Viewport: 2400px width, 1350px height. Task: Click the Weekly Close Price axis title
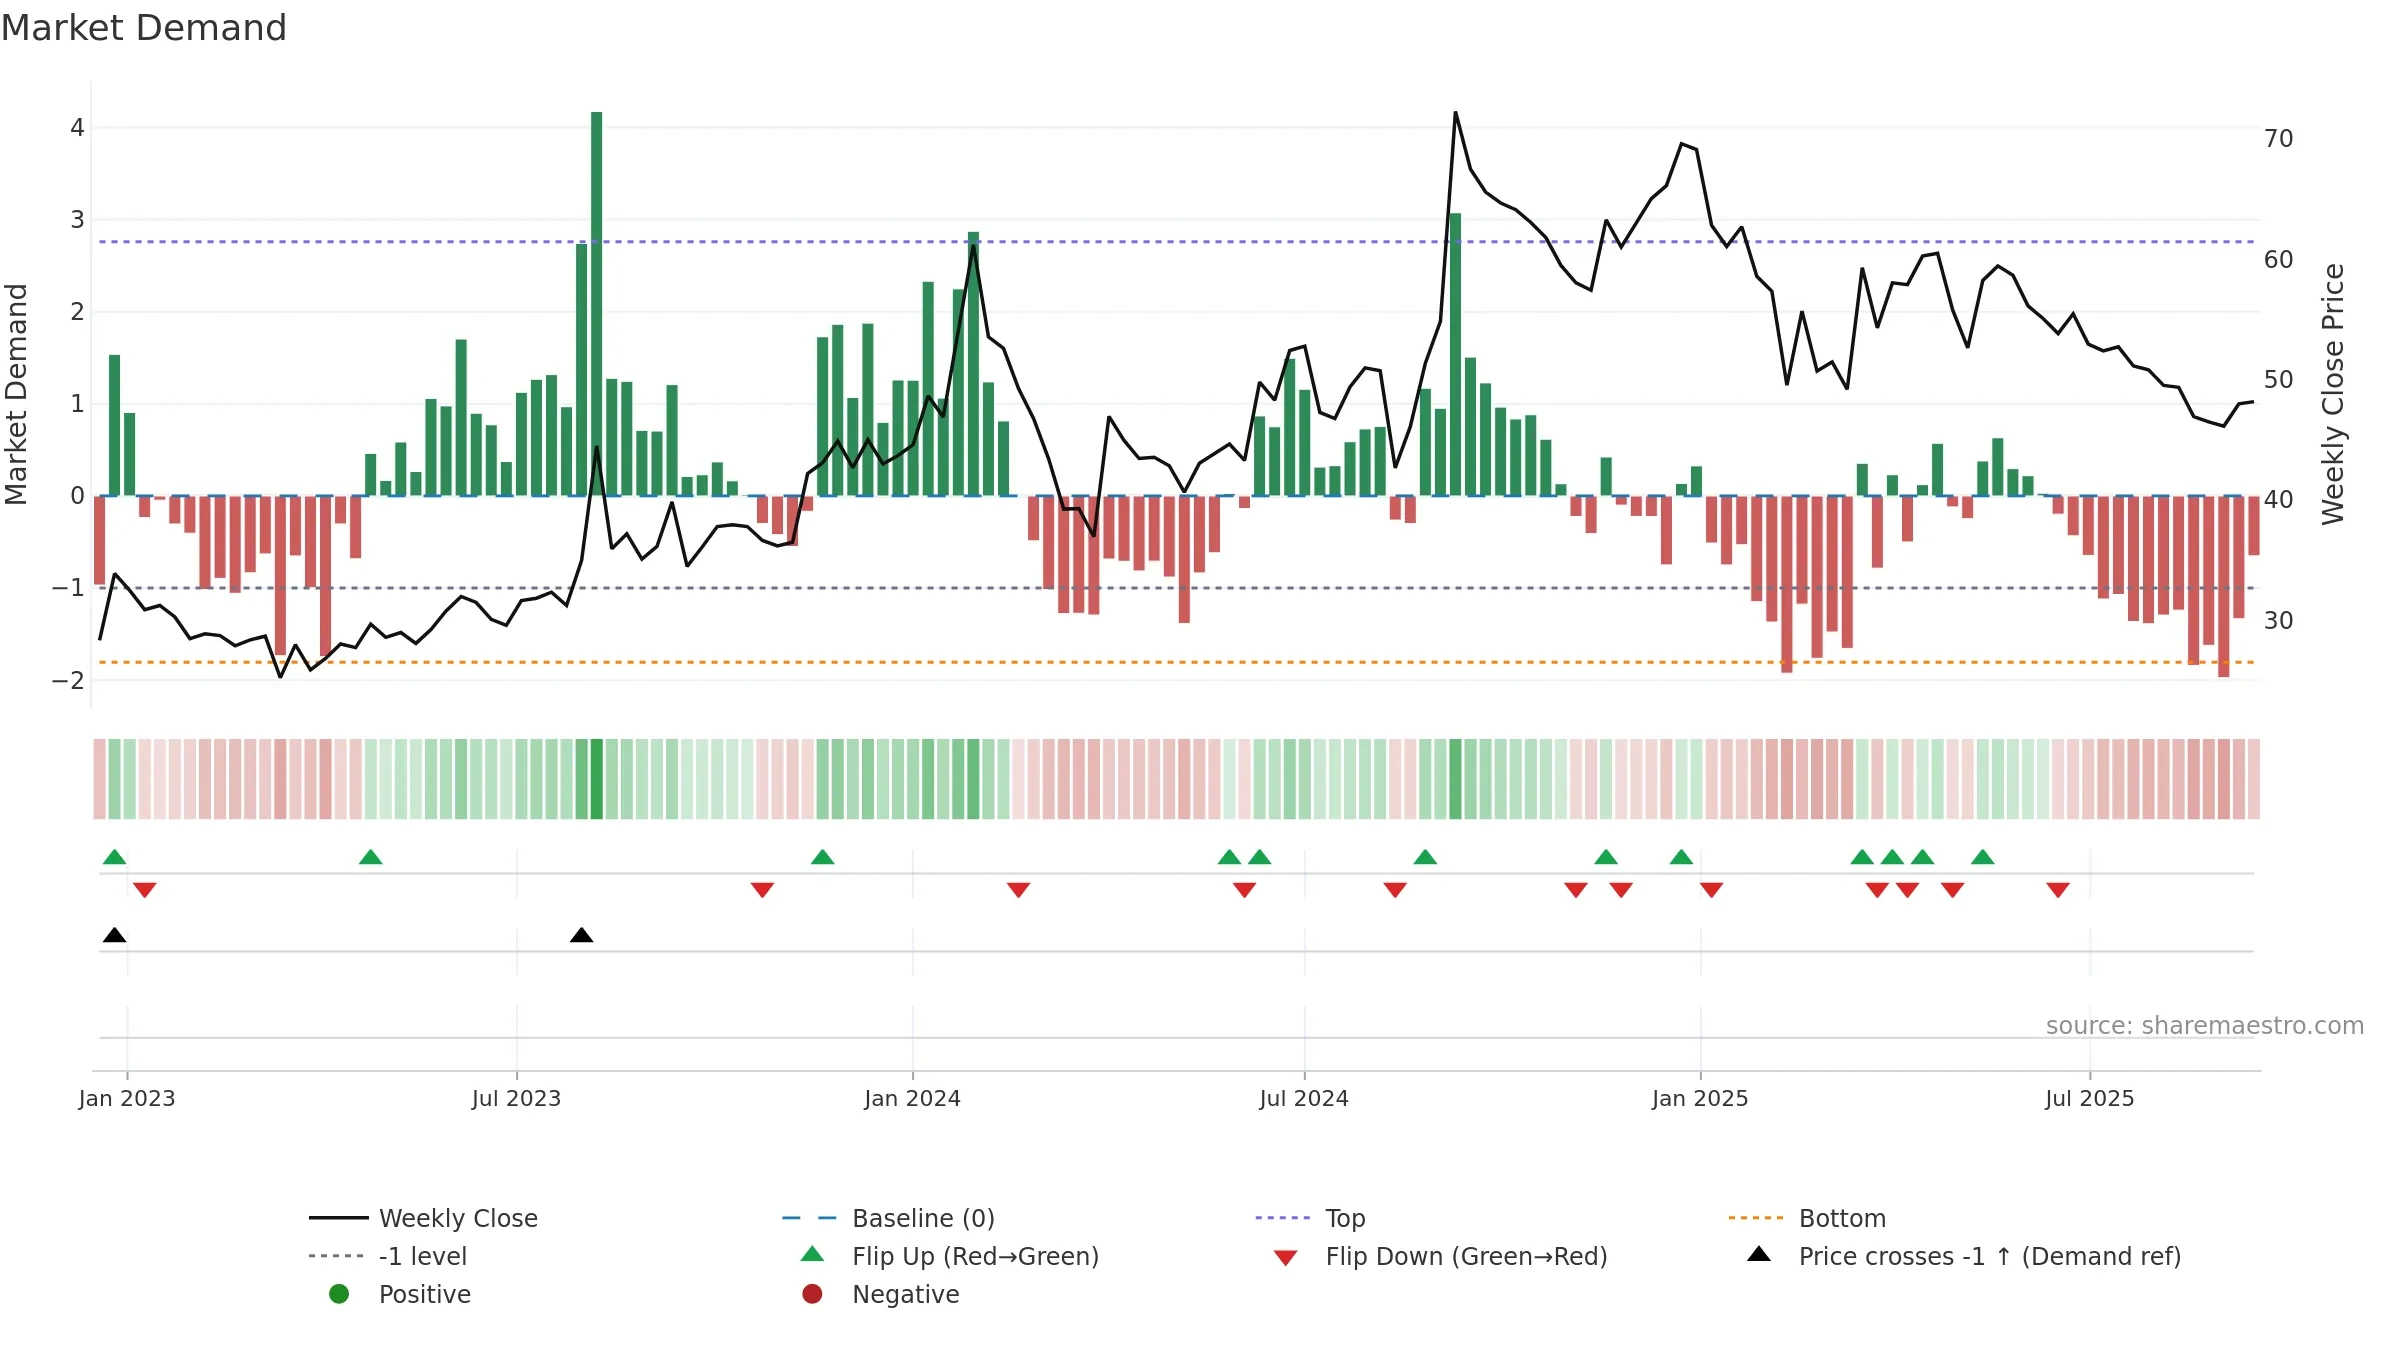pyautogui.click(x=2333, y=394)
